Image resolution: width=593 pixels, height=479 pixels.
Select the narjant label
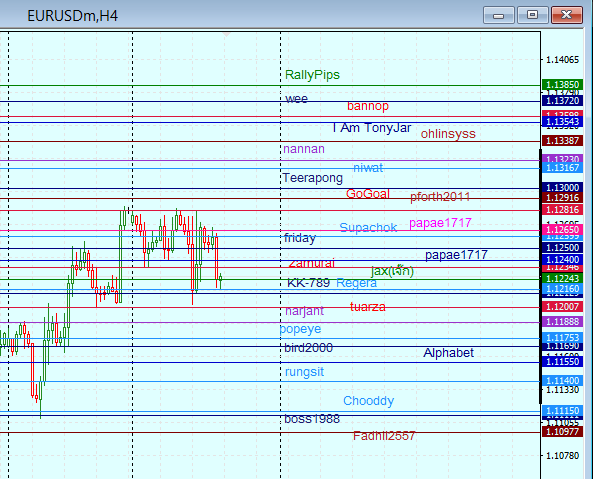point(304,311)
